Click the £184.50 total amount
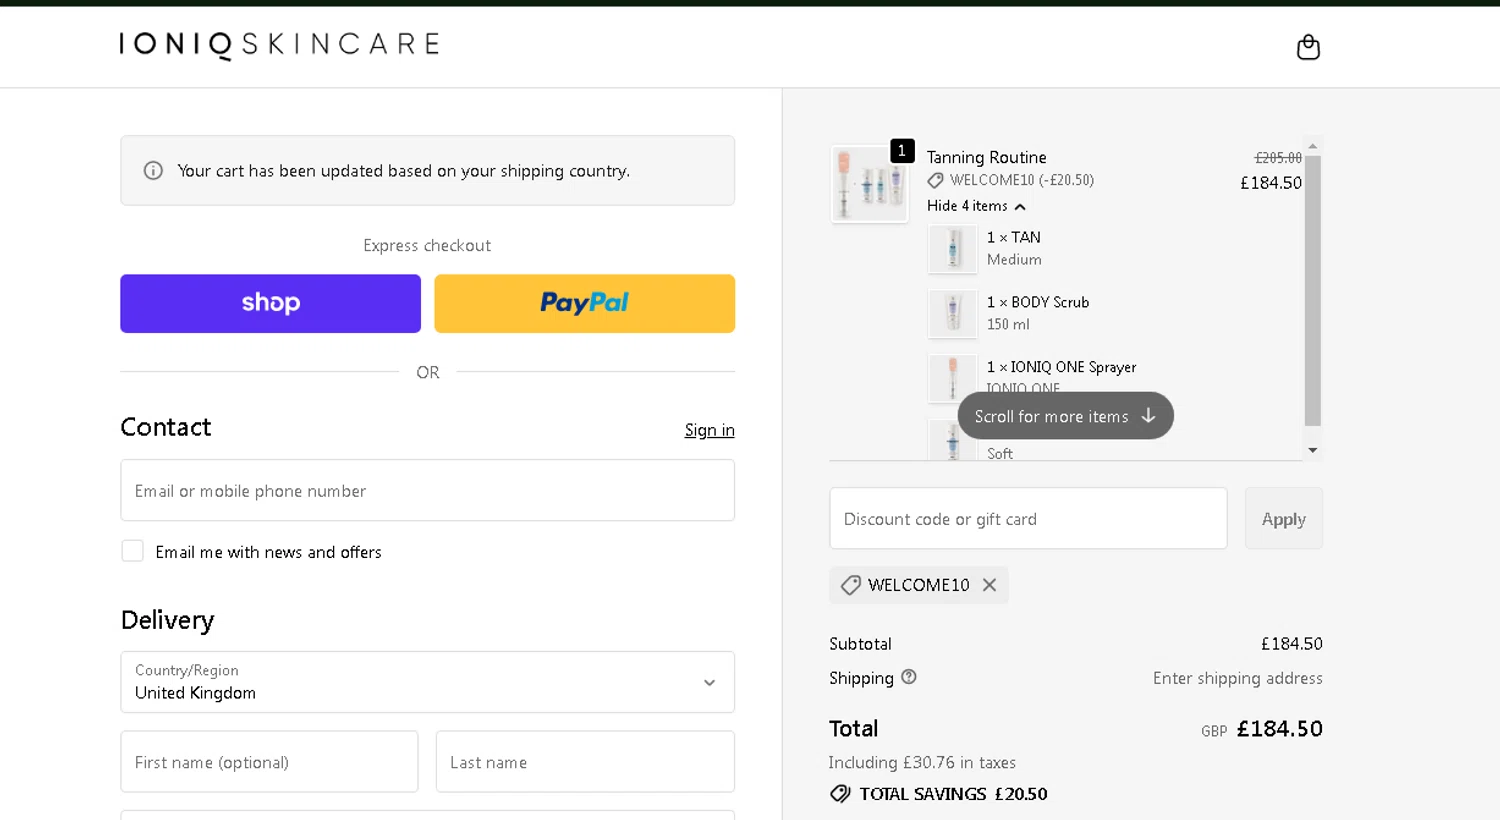The image size is (1500, 820). [1279, 729]
